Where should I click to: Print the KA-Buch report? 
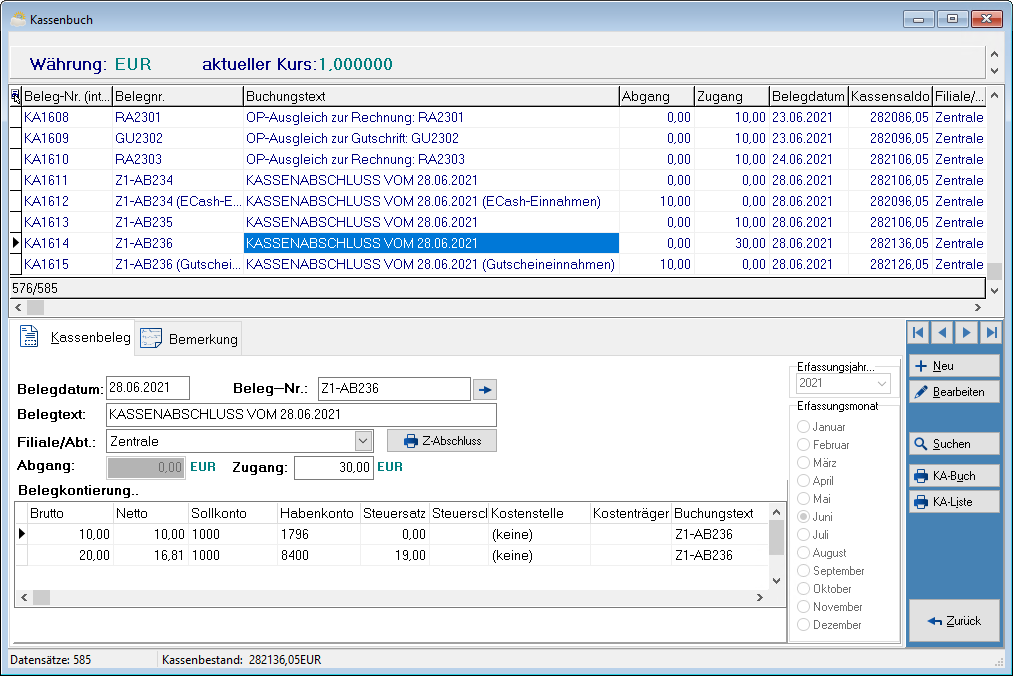pos(954,476)
